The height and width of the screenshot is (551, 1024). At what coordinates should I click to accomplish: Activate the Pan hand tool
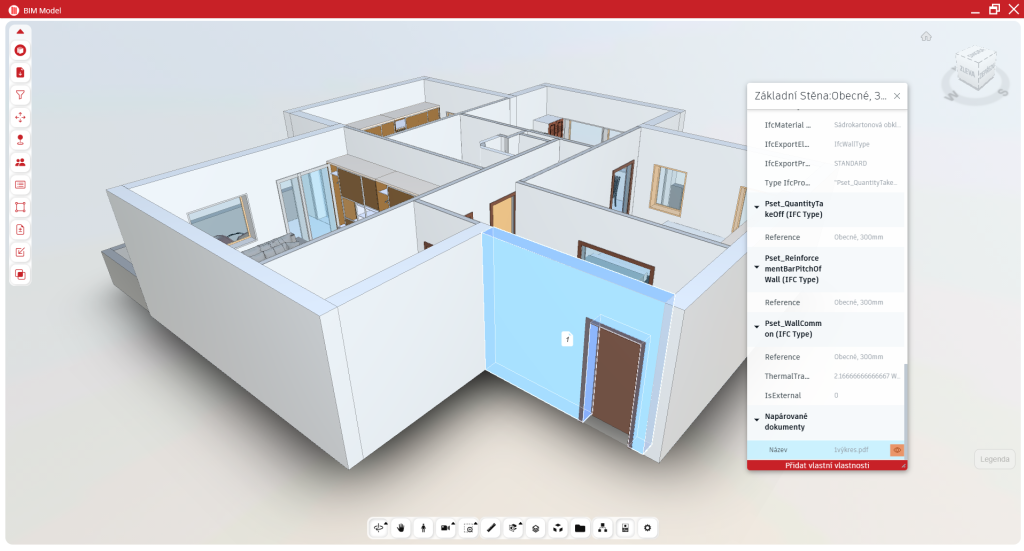401,528
